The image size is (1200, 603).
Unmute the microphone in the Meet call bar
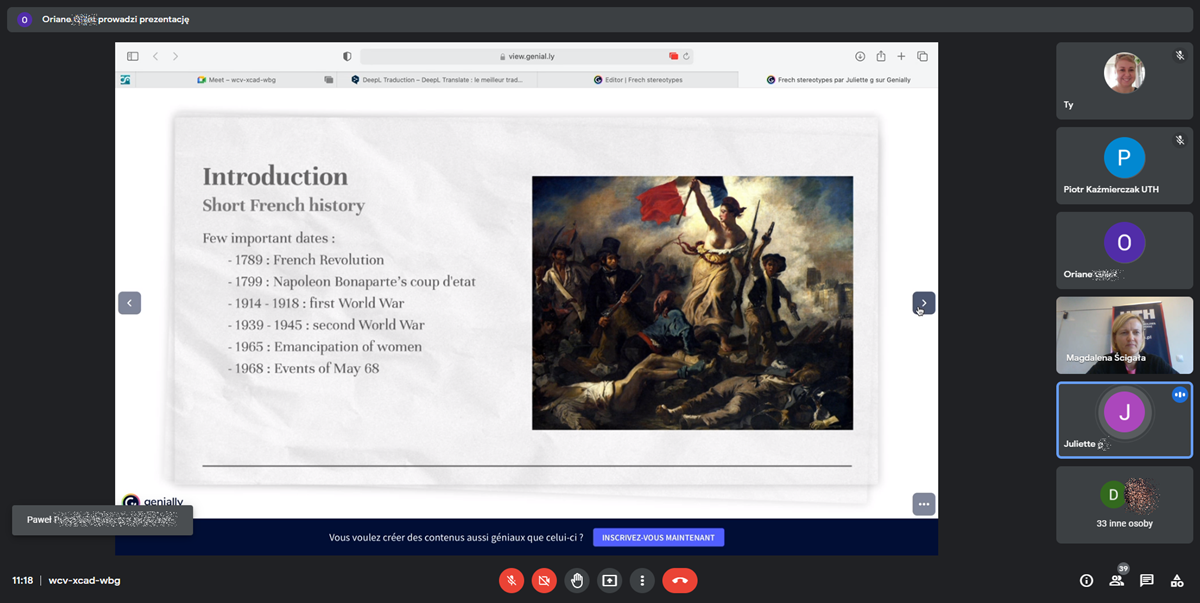click(511, 580)
